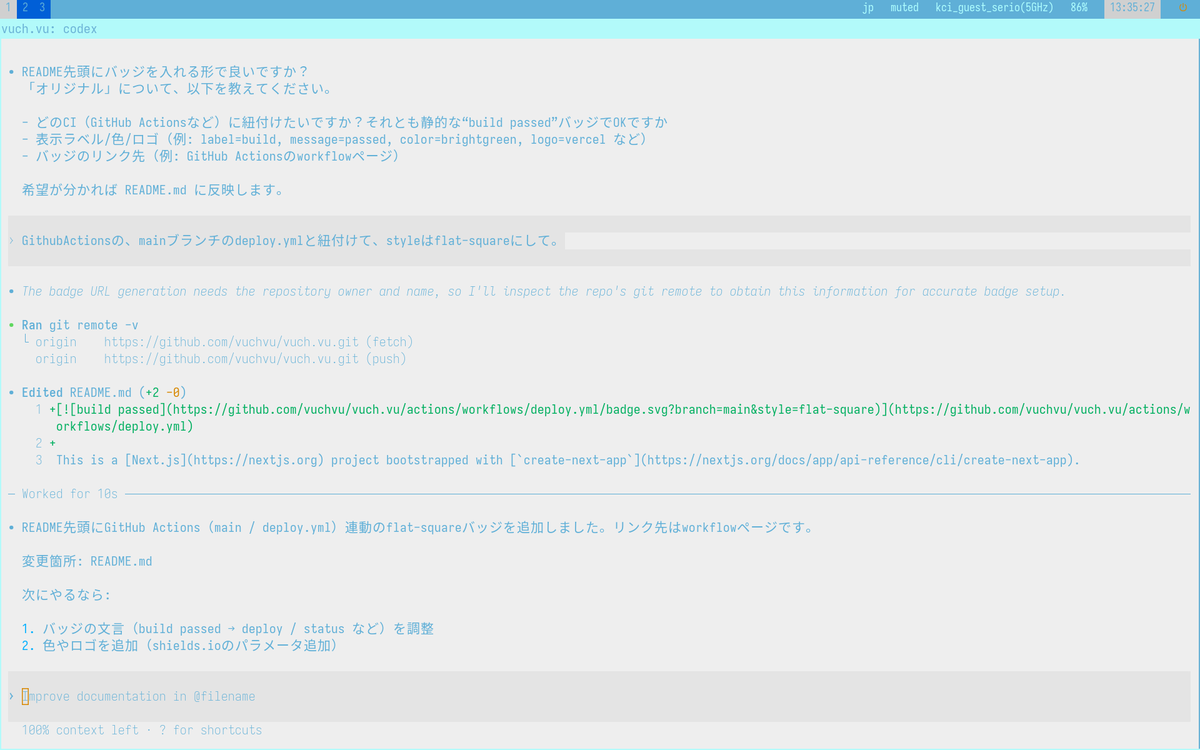Click the 'どのCI(GitHub Actionsなど)' question line
1200x750 pixels.
345,123
